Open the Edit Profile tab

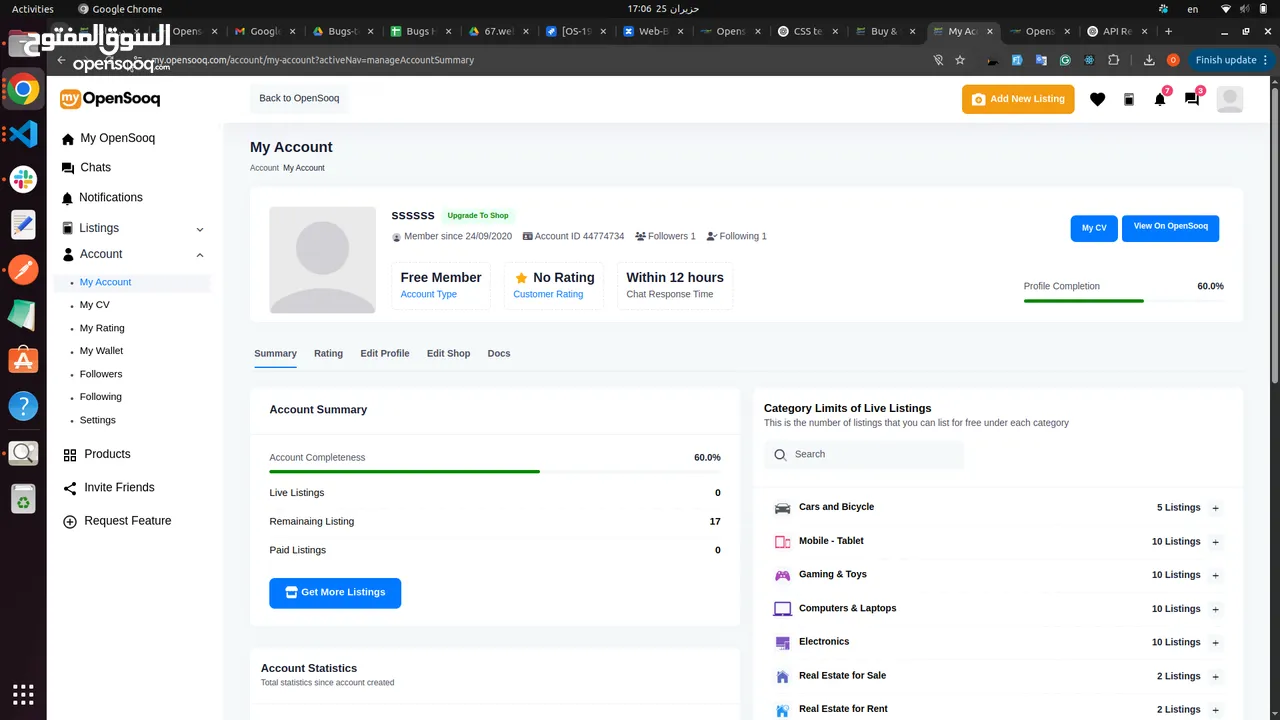[x=385, y=353]
